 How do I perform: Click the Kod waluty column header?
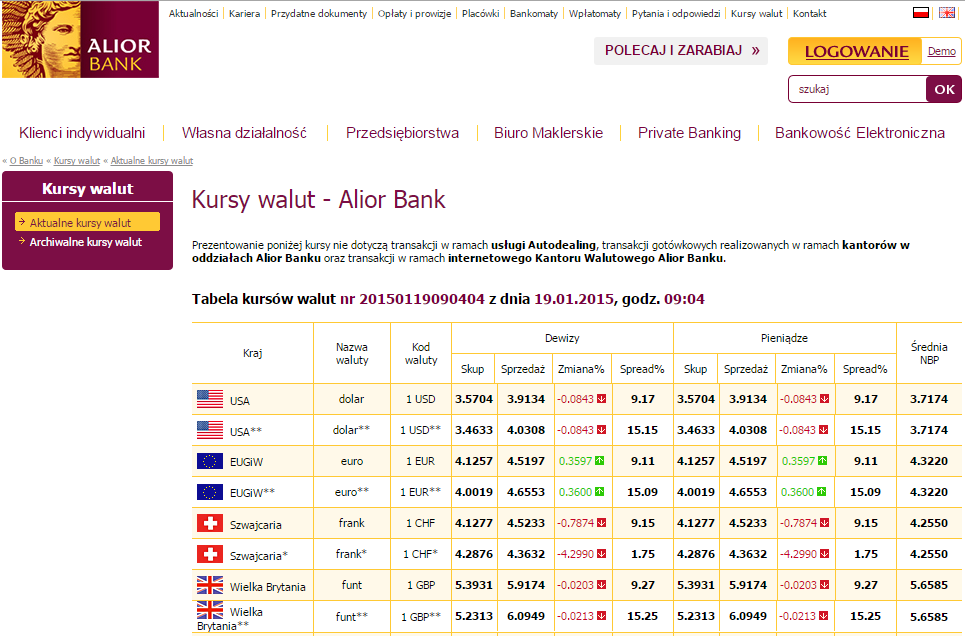[x=421, y=353]
